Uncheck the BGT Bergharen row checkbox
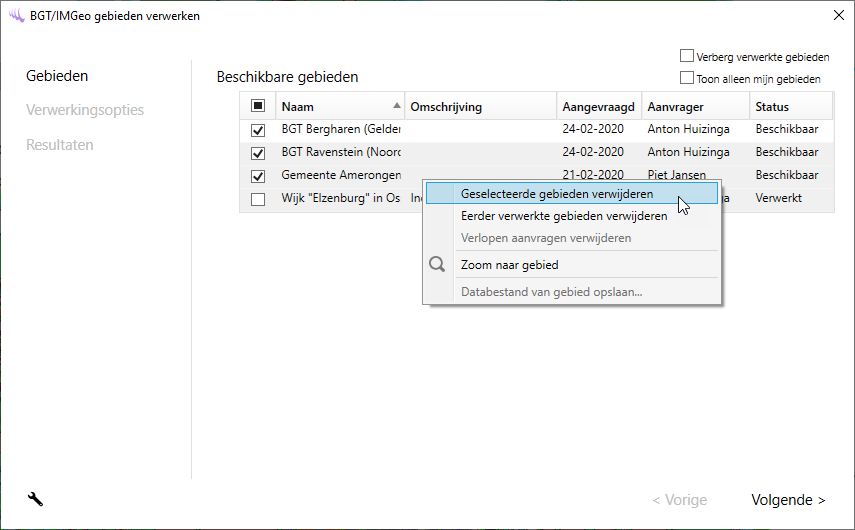This screenshot has height=530, width=855. tap(258, 130)
